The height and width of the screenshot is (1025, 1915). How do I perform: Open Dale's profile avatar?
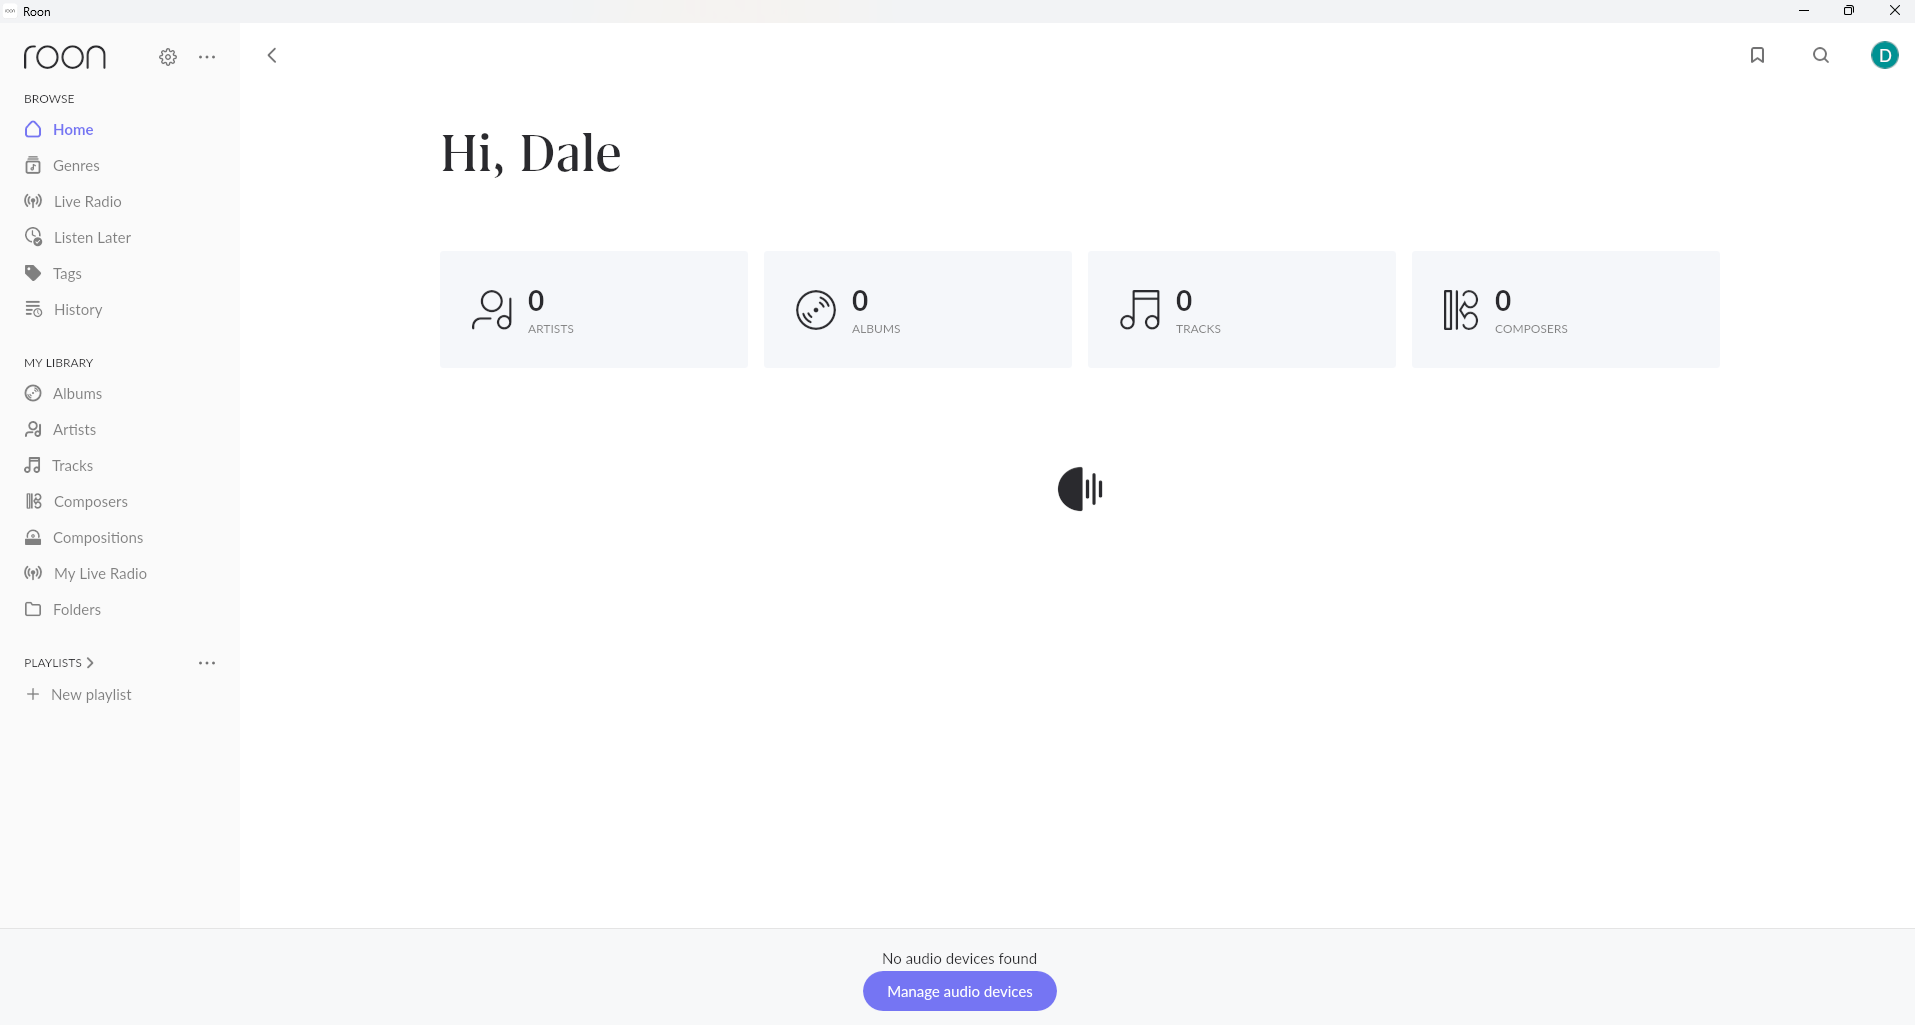pos(1884,55)
